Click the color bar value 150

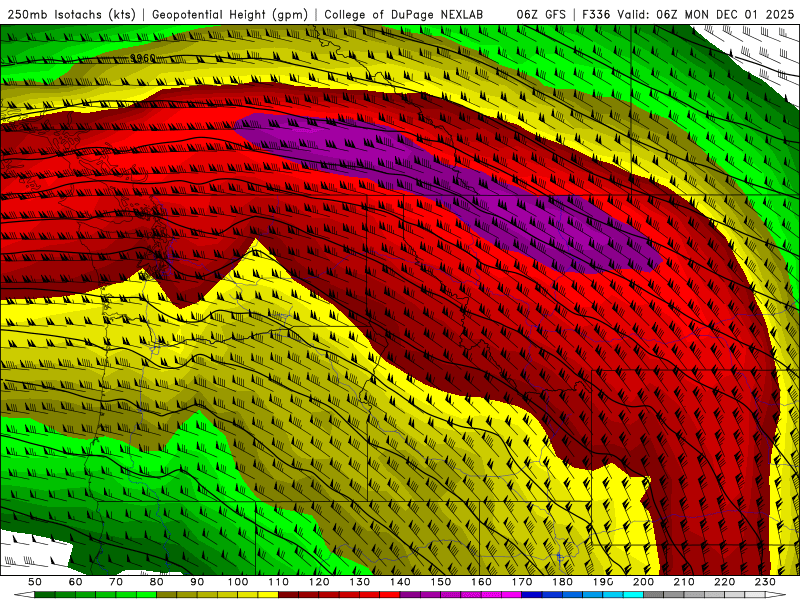441,582
